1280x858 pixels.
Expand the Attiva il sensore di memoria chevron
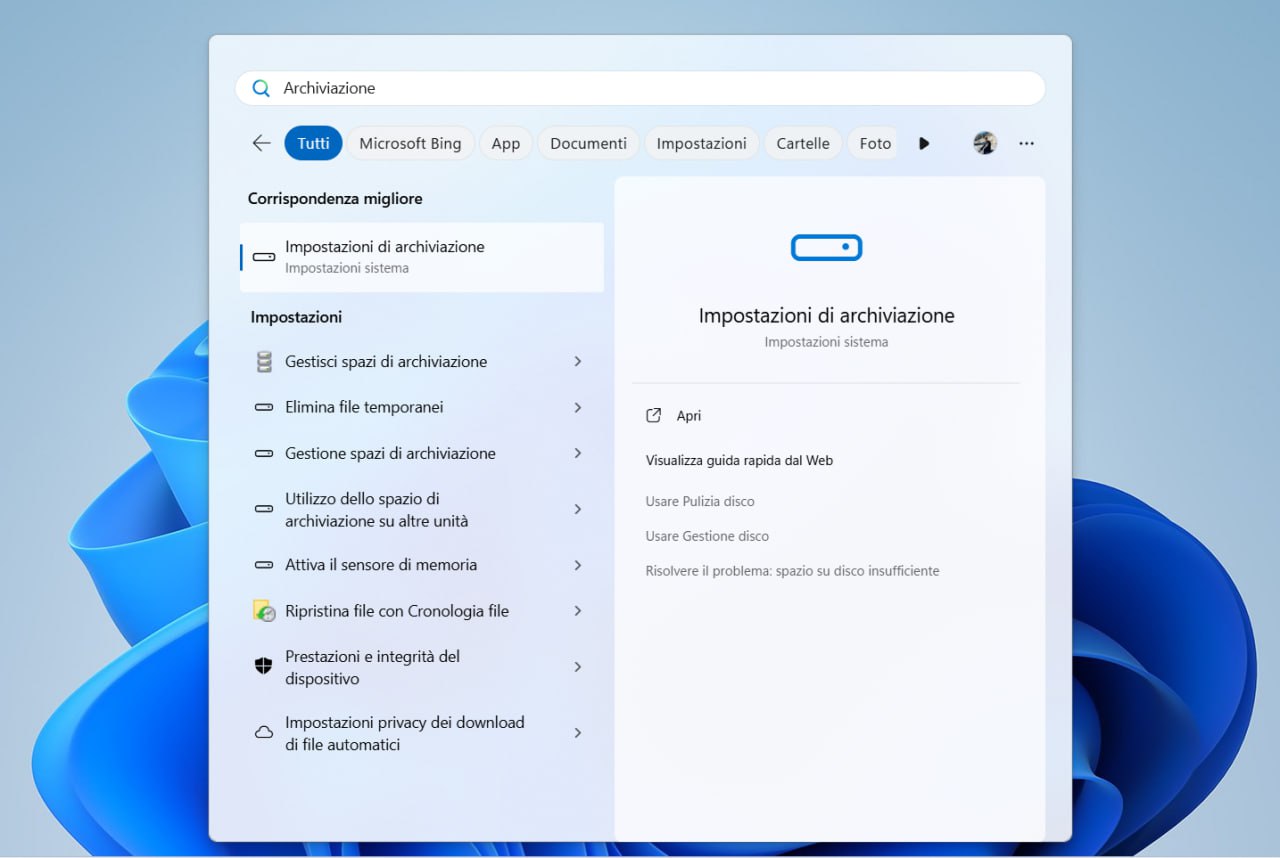point(577,565)
